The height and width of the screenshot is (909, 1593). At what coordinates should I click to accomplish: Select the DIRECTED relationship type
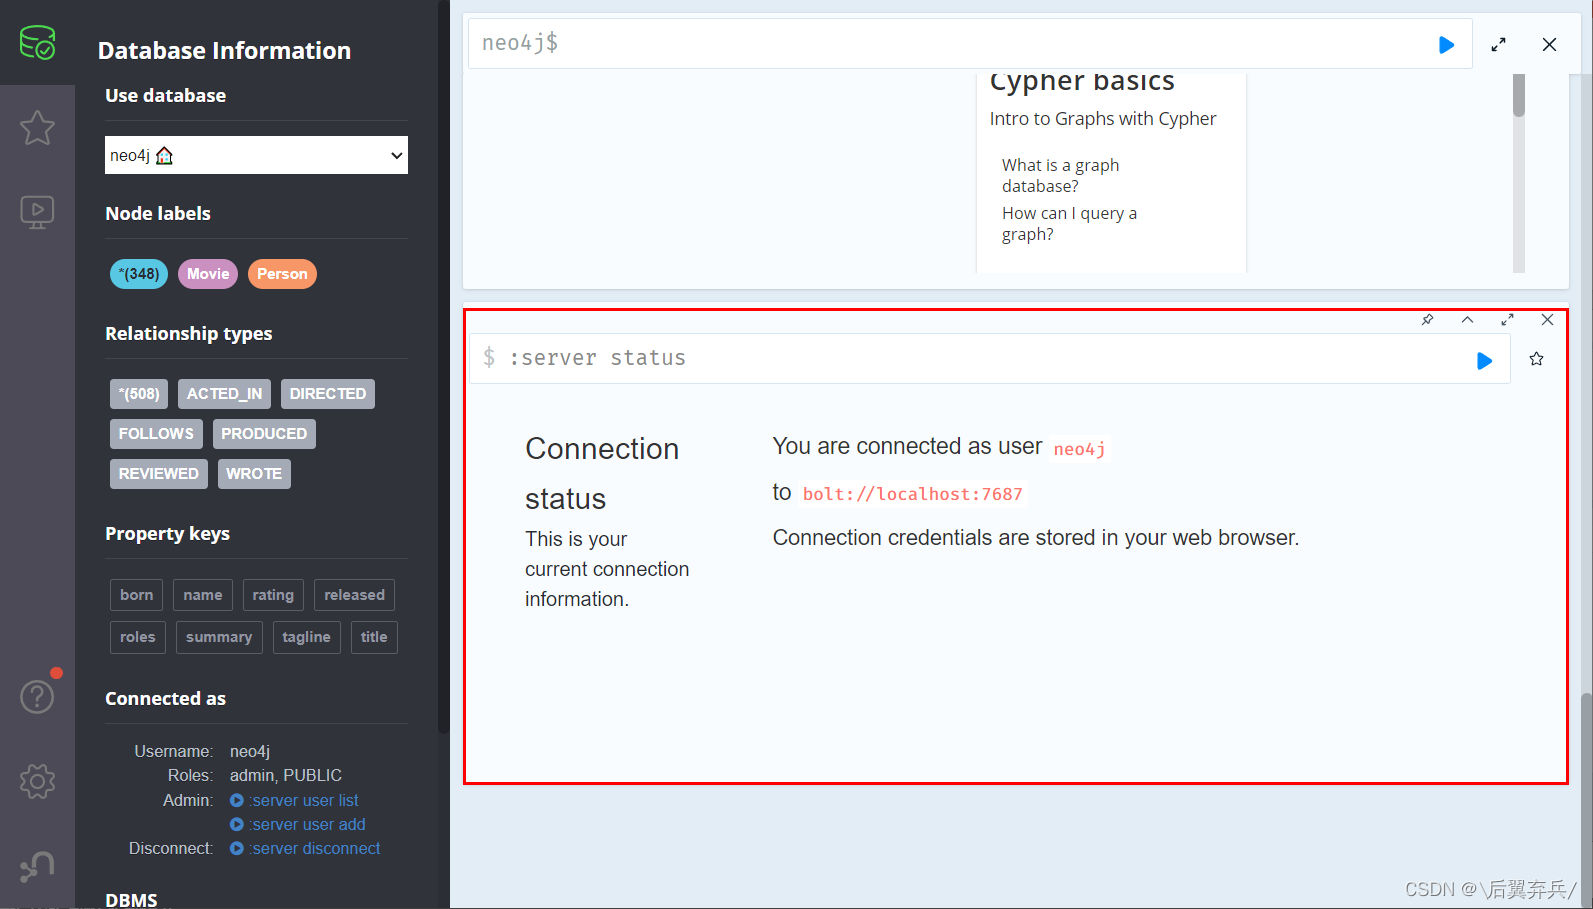click(328, 394)
